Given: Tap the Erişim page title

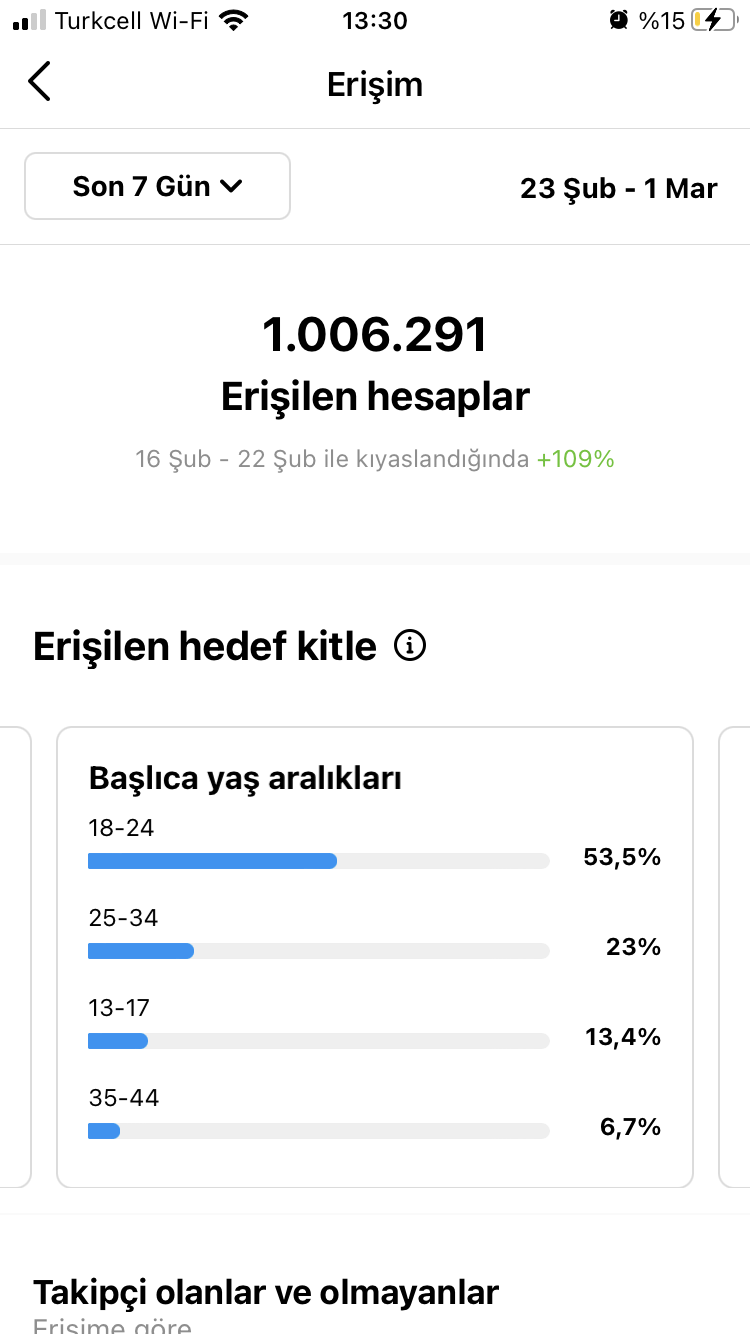Looking at the screenshot, I should pos(375,84).
